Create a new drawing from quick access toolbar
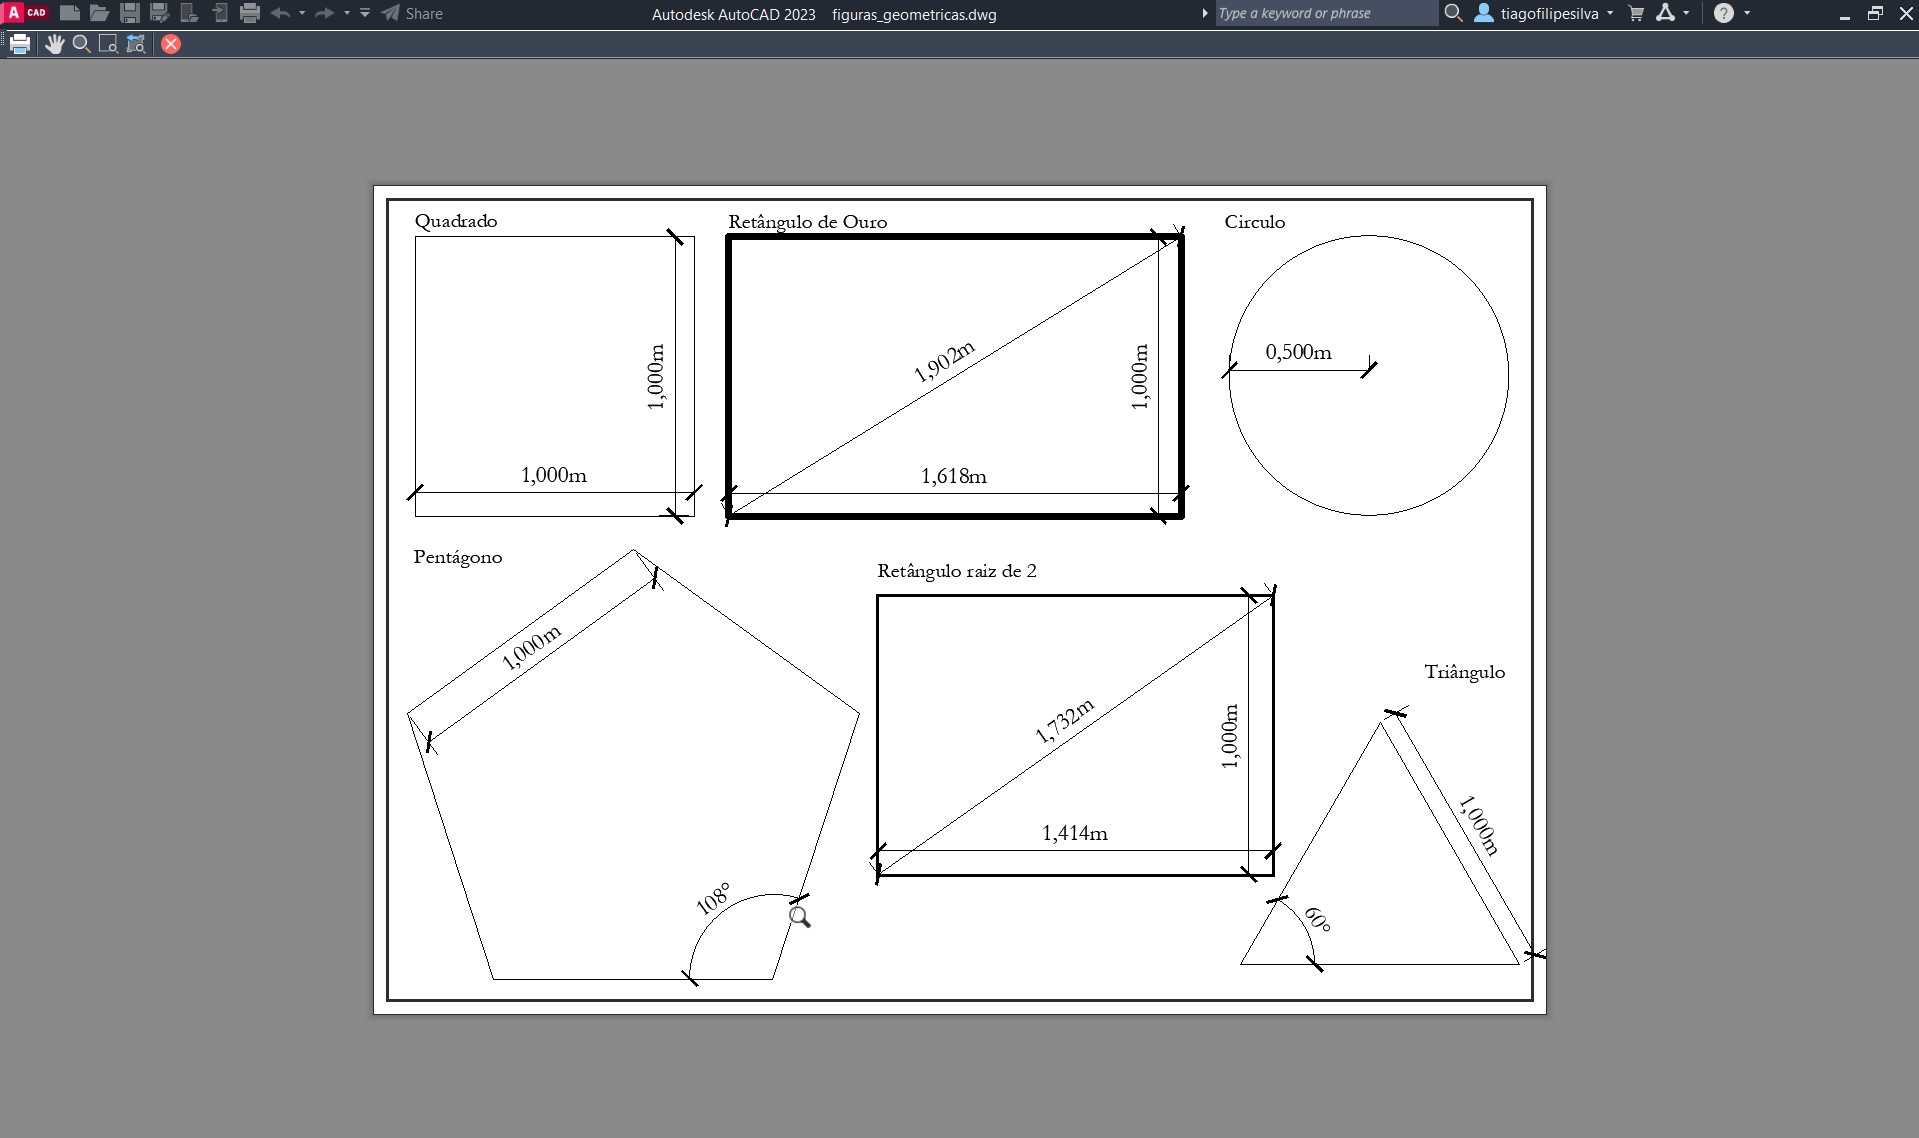 (70, 13)
